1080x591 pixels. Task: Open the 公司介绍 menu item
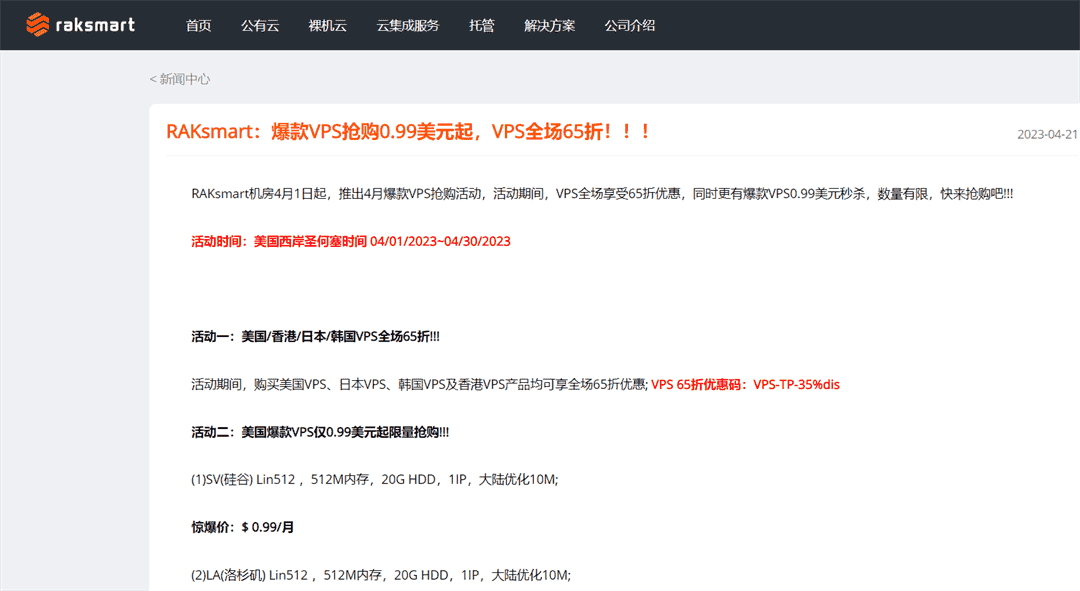[630, 26]
